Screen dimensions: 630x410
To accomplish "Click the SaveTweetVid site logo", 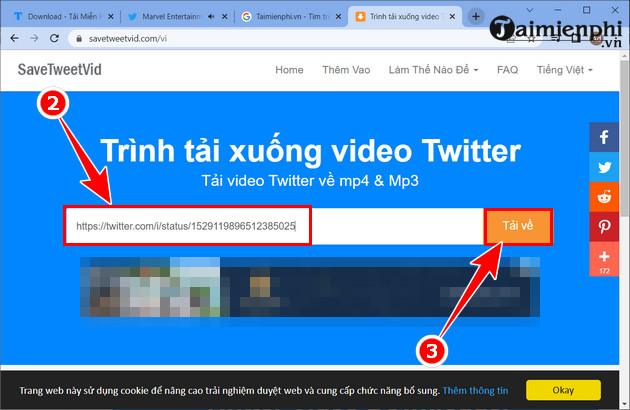I will pyautogui.click(x=59, y=70).
